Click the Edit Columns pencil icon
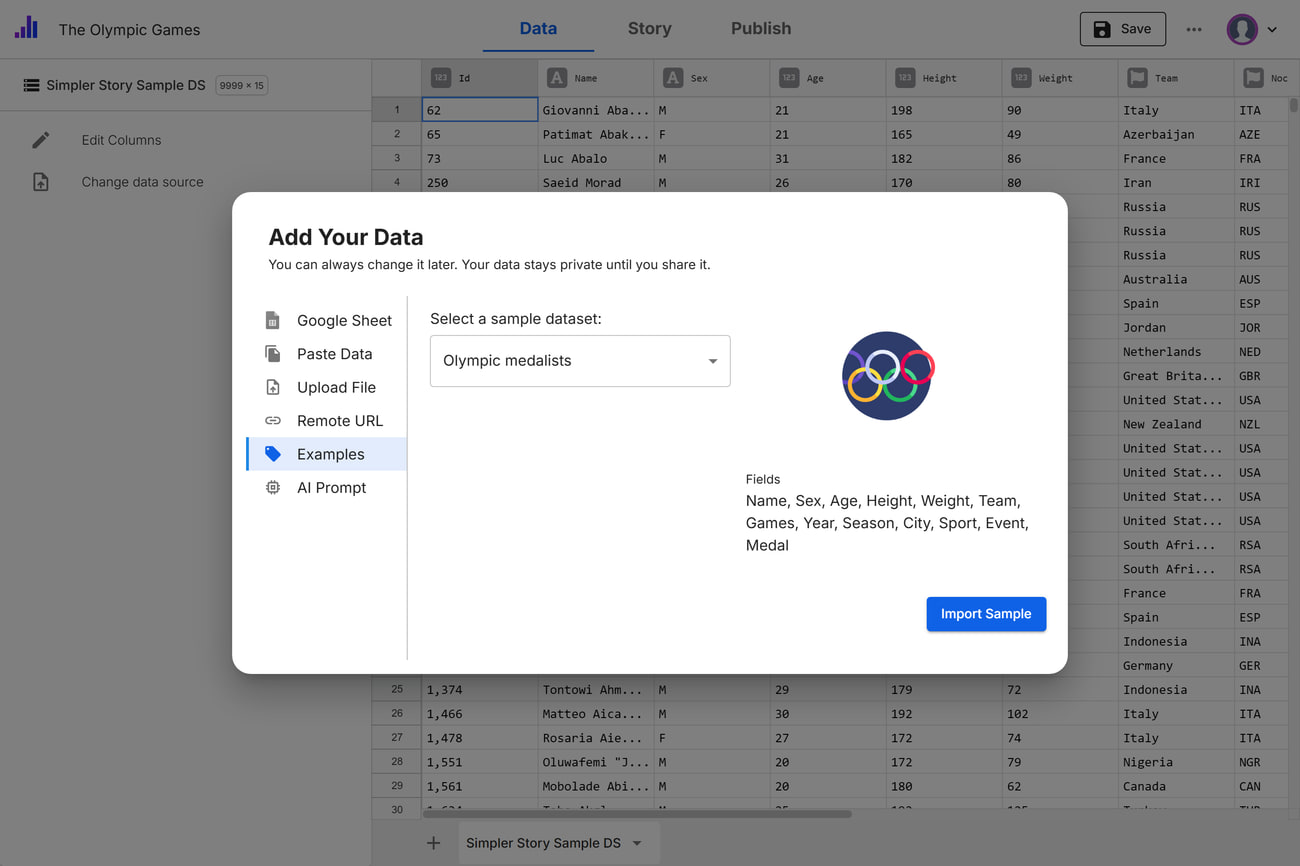Viewport: 1300px width, 866px height. tap(41, 140)
